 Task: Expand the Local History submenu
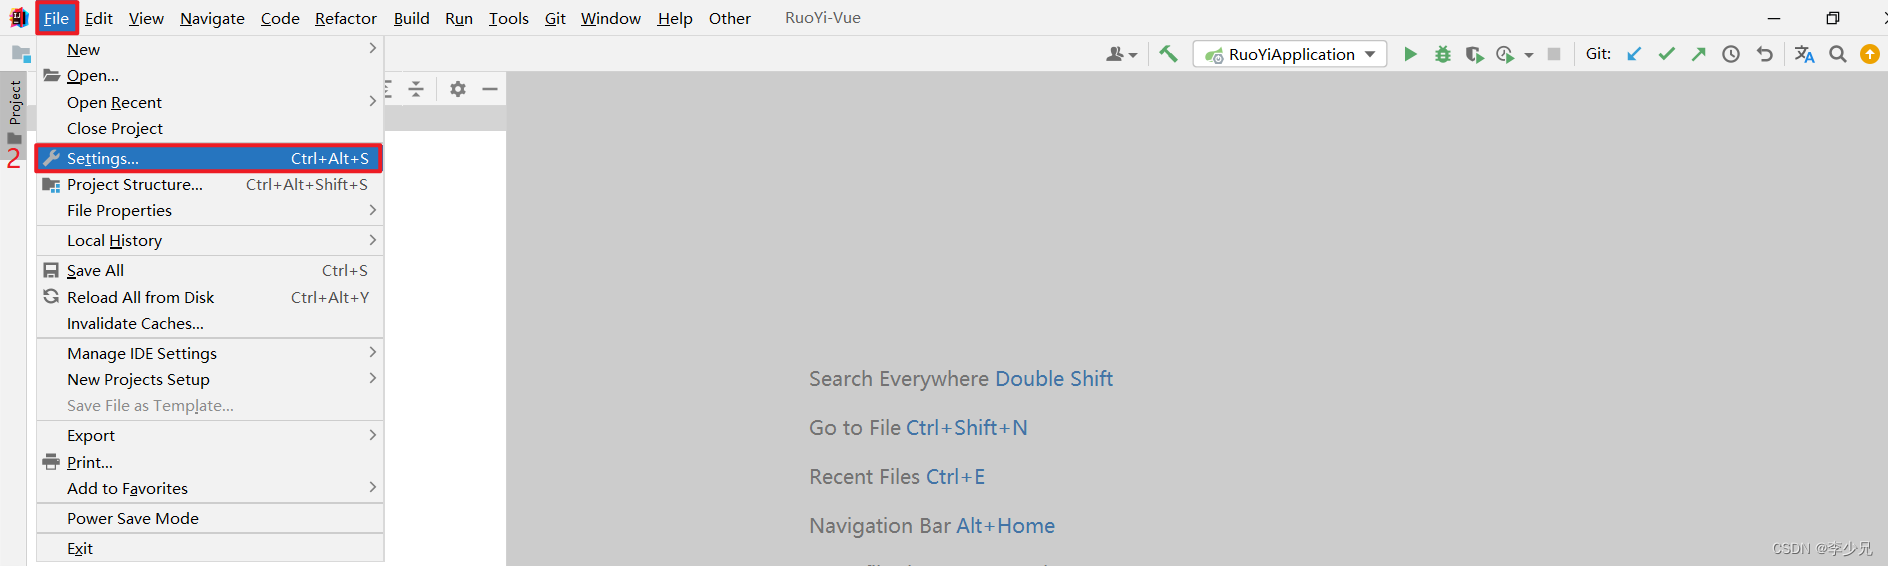[x=210, y=240]
